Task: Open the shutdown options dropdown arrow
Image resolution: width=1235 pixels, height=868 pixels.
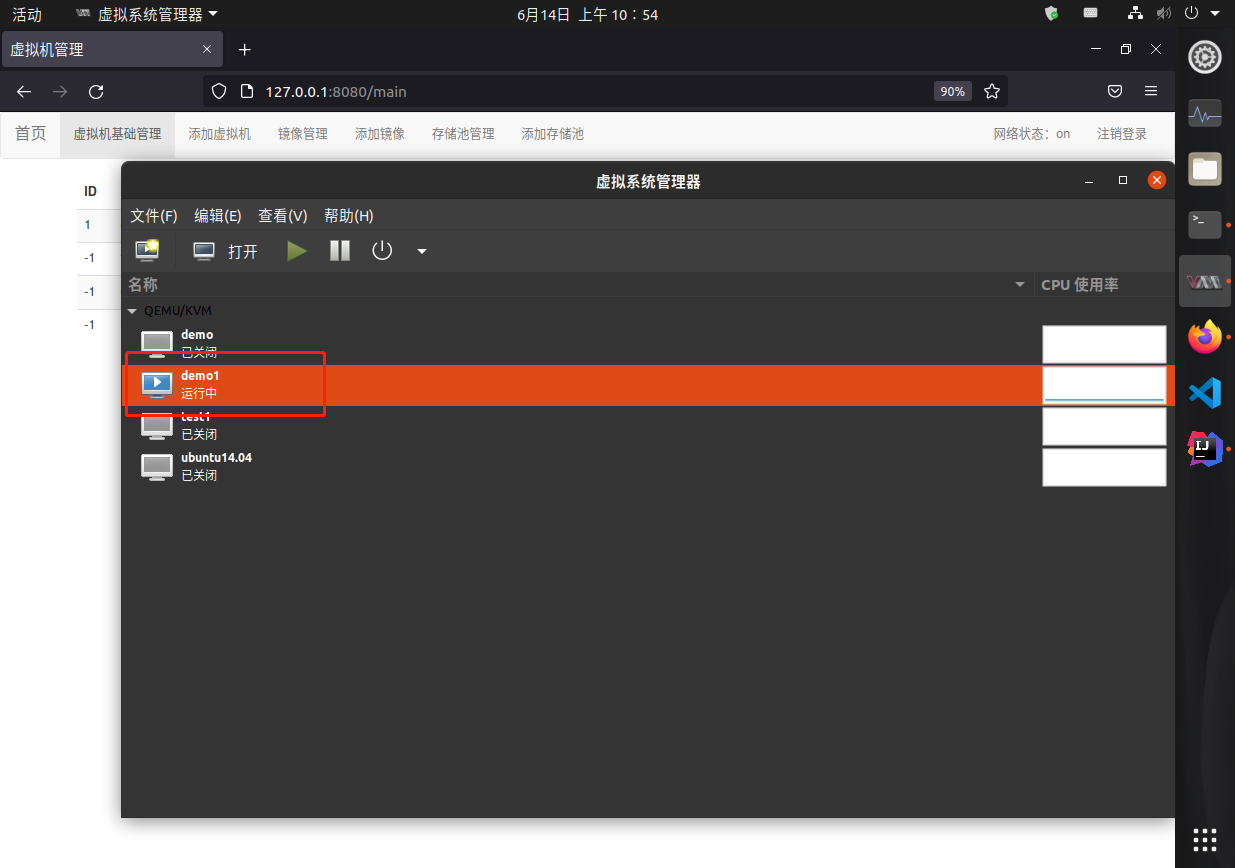Action: pyautogui.click(x=422, y=251)
